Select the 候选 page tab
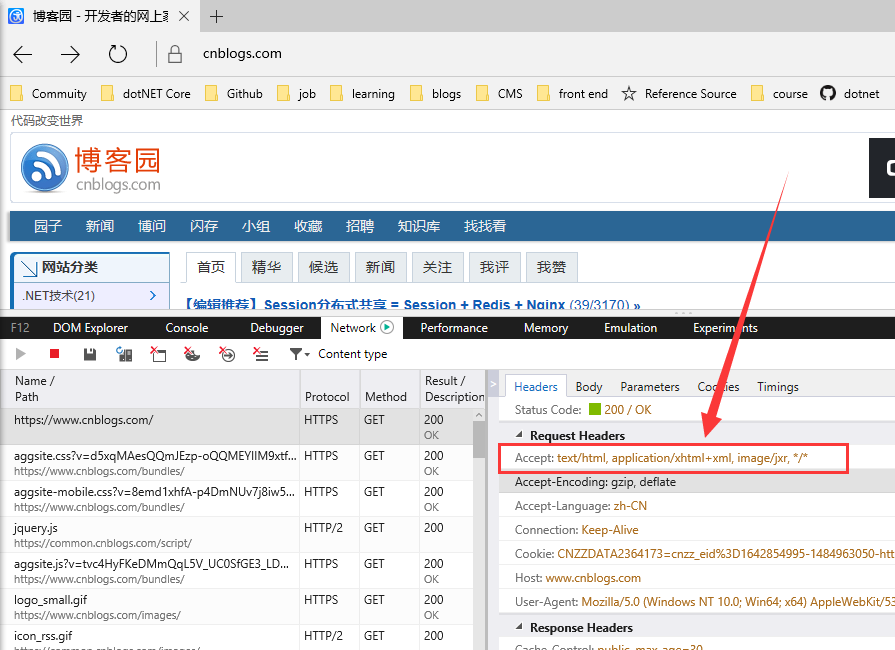 (324, 267)
